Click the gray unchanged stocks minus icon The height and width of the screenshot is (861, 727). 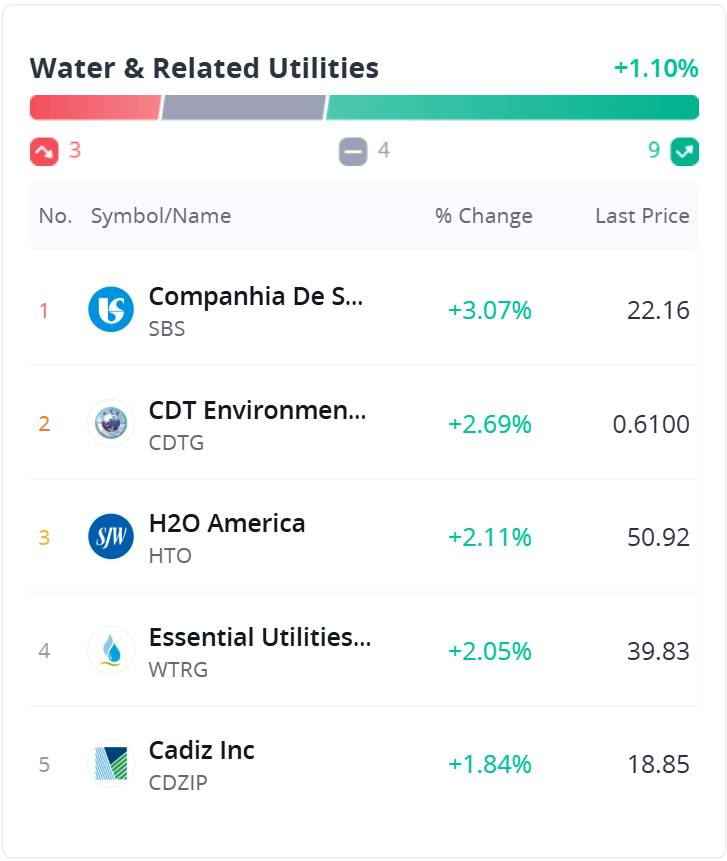353,151
